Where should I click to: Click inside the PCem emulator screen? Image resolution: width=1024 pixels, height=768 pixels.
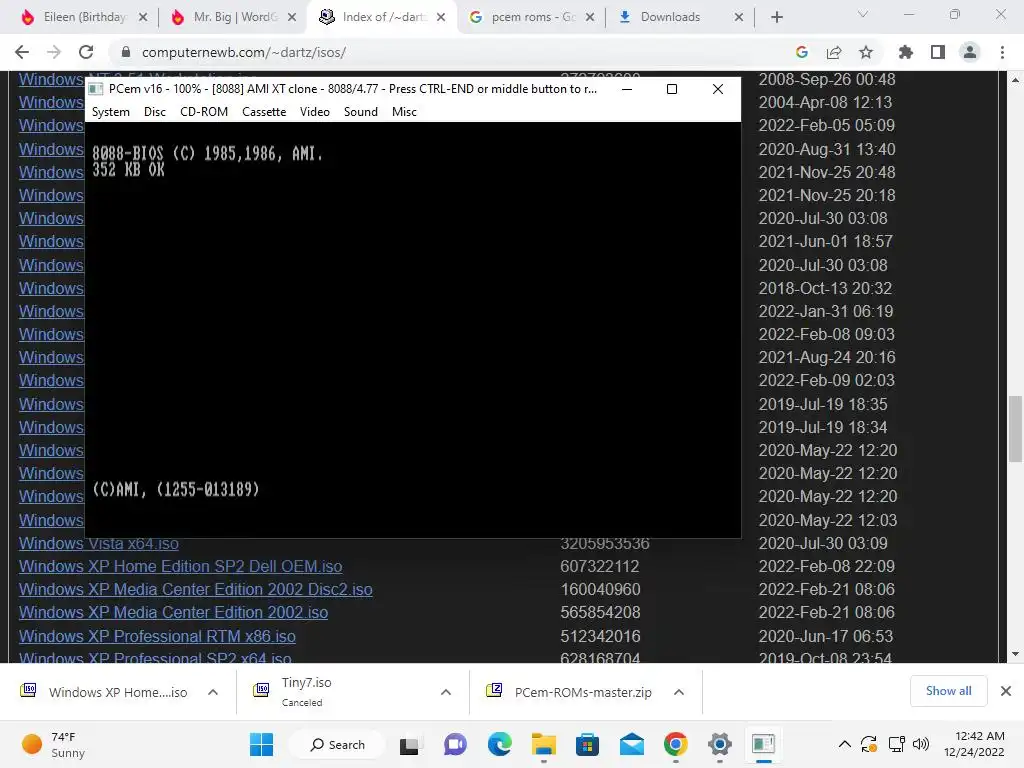pos(413,330)
